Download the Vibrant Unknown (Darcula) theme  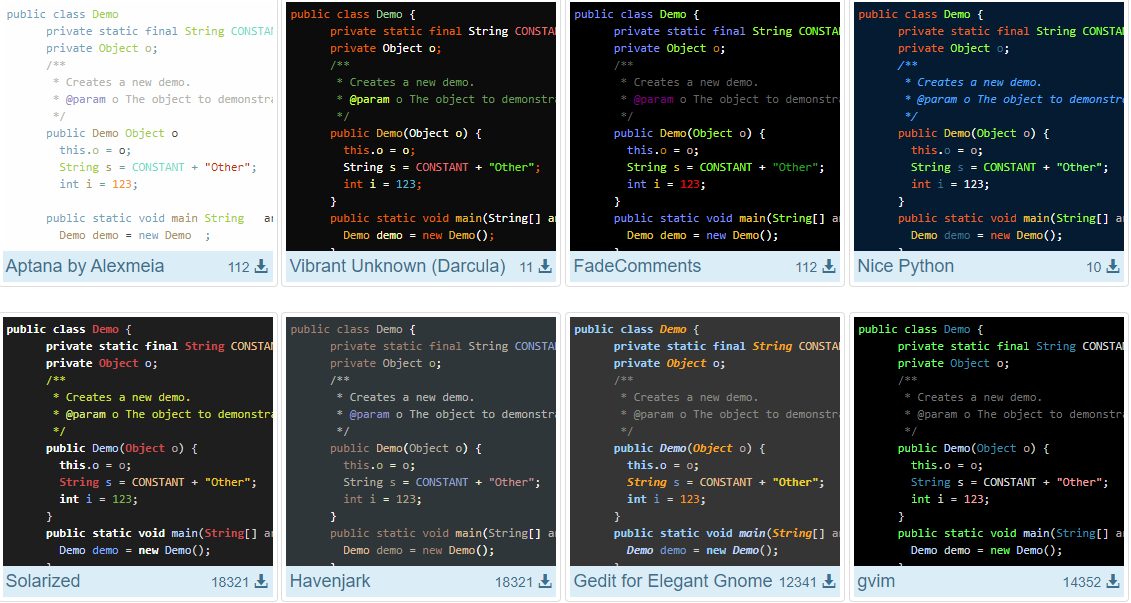[545, 267]
